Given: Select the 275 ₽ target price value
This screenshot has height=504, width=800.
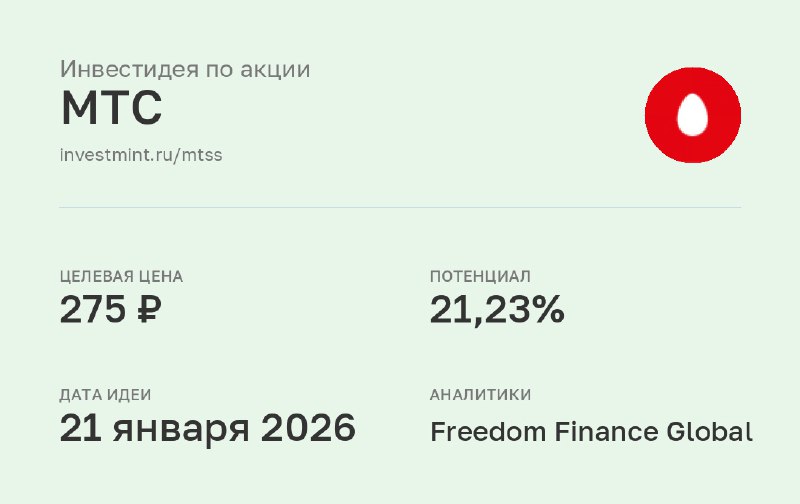Looking at the screenshot, I should [111, 309].
